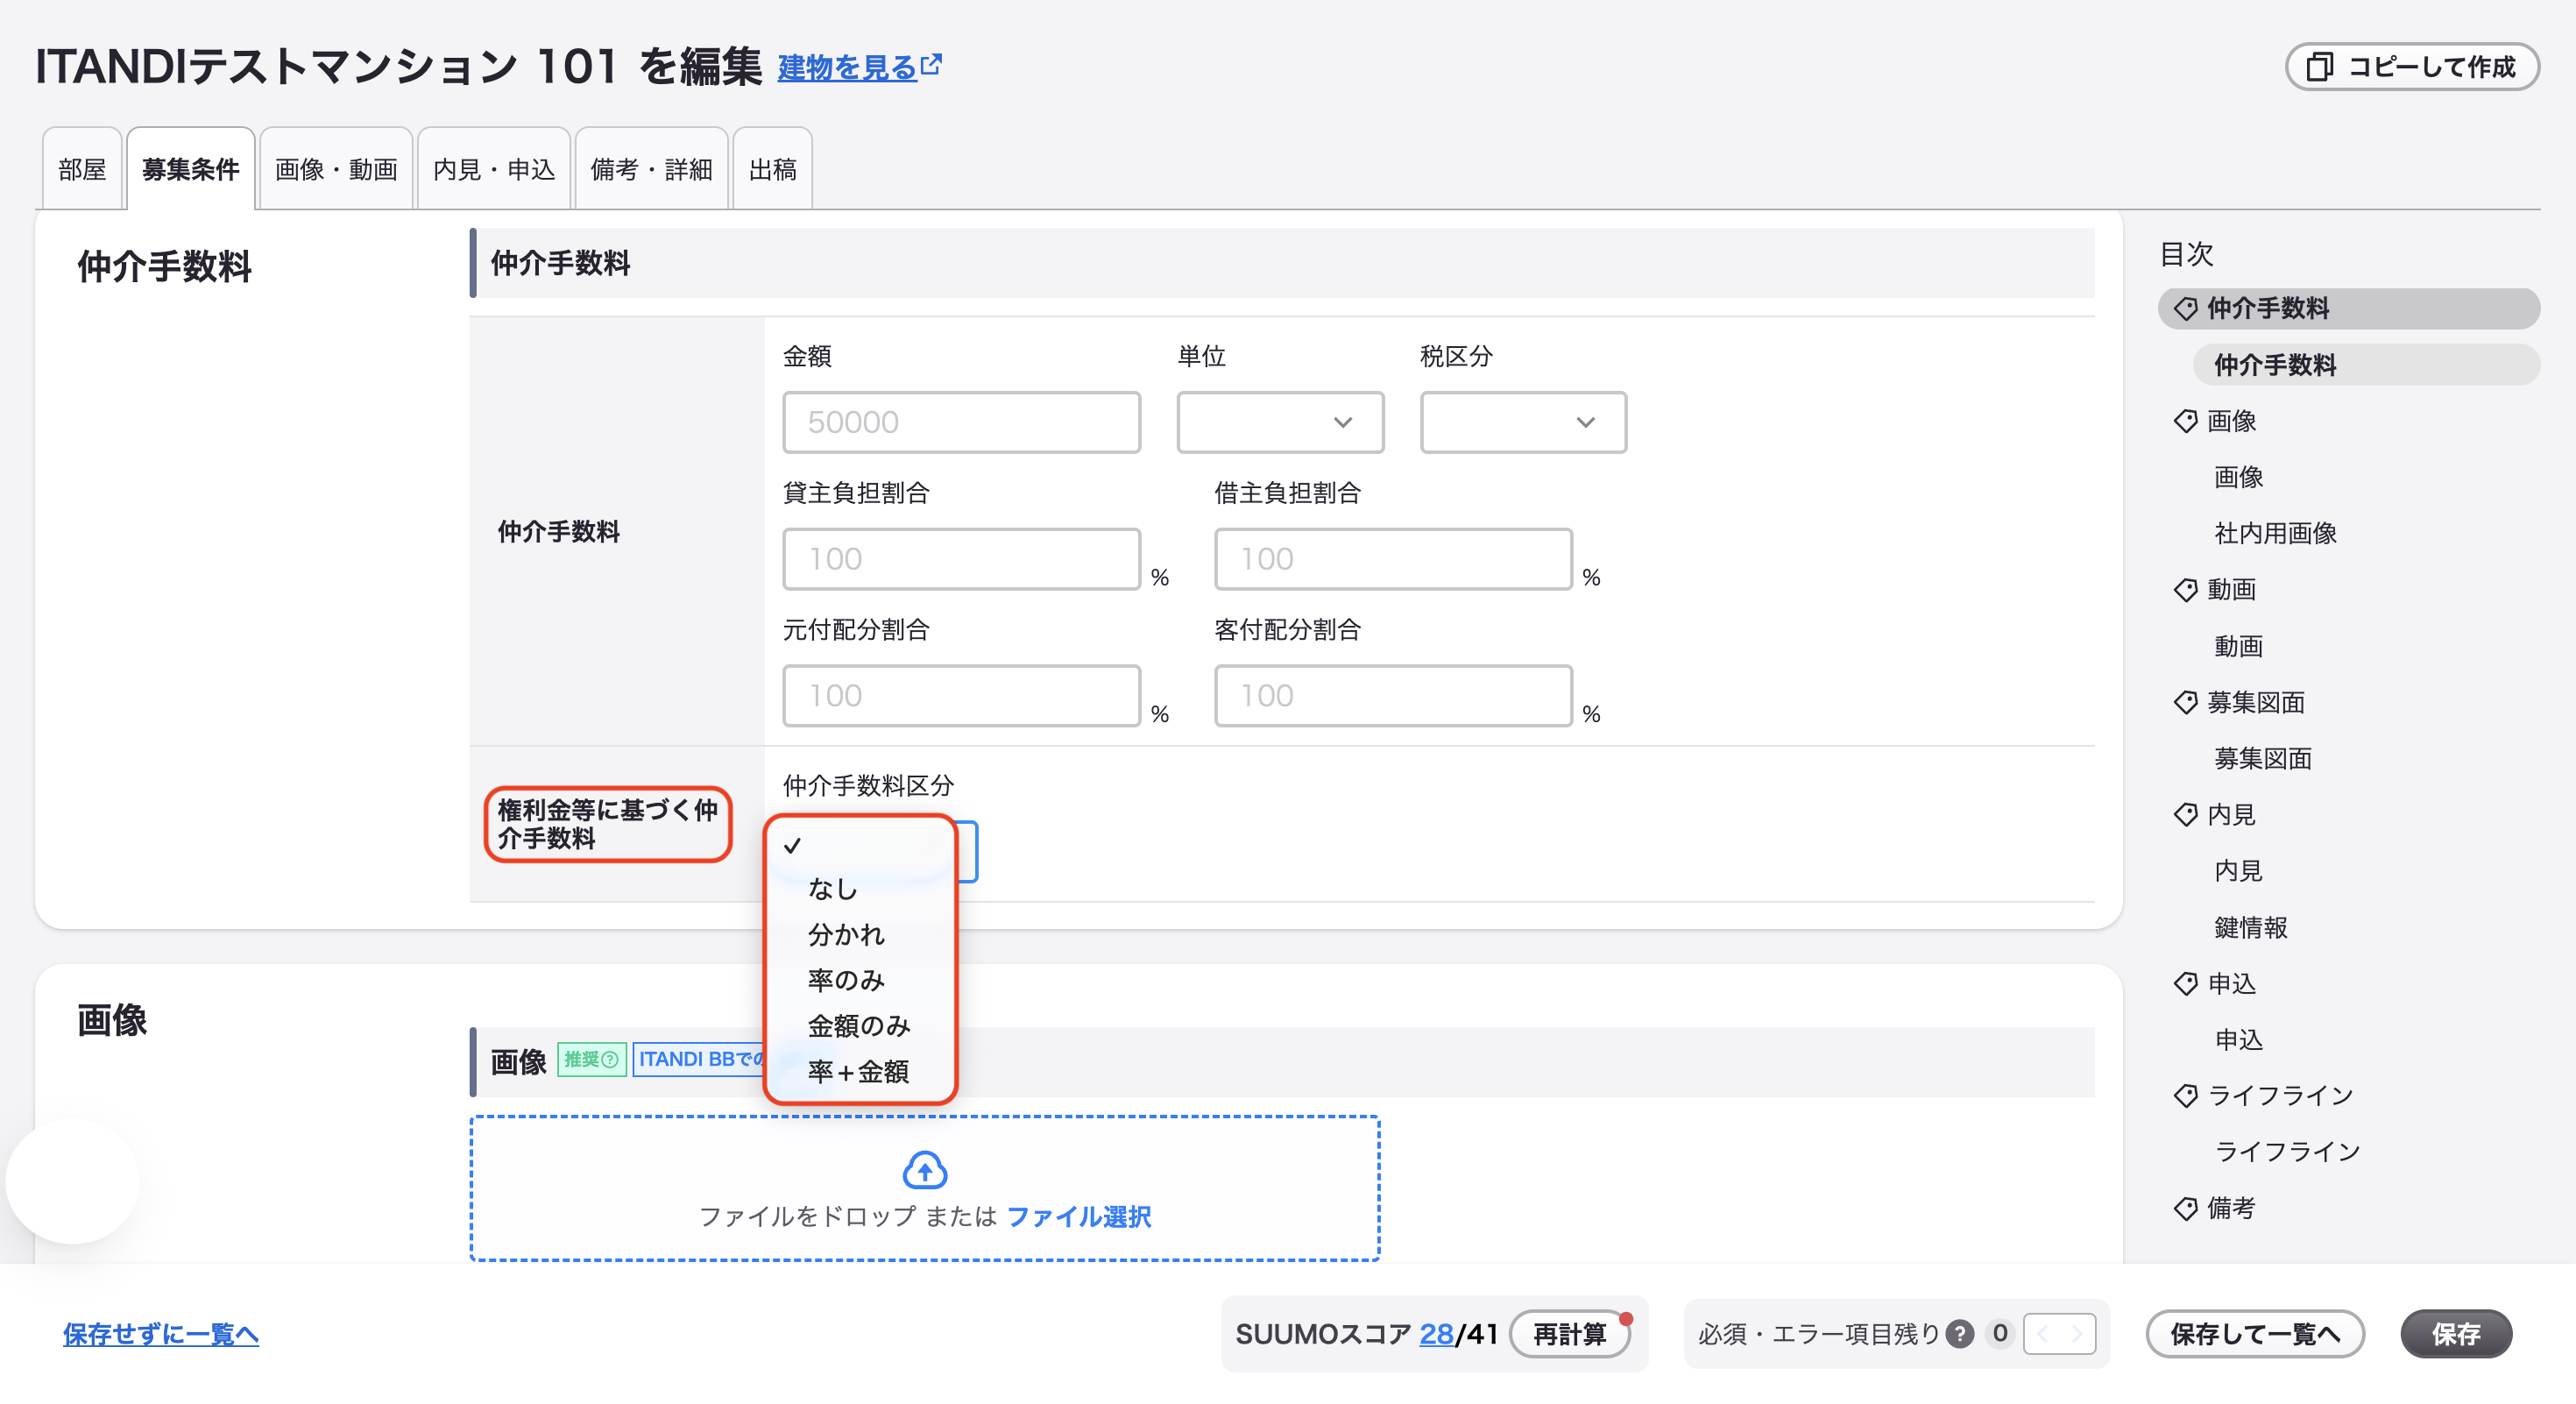Click the 借主負担割合 input field
This screenshot has width=2576, height=1404.
(1393, 559)
